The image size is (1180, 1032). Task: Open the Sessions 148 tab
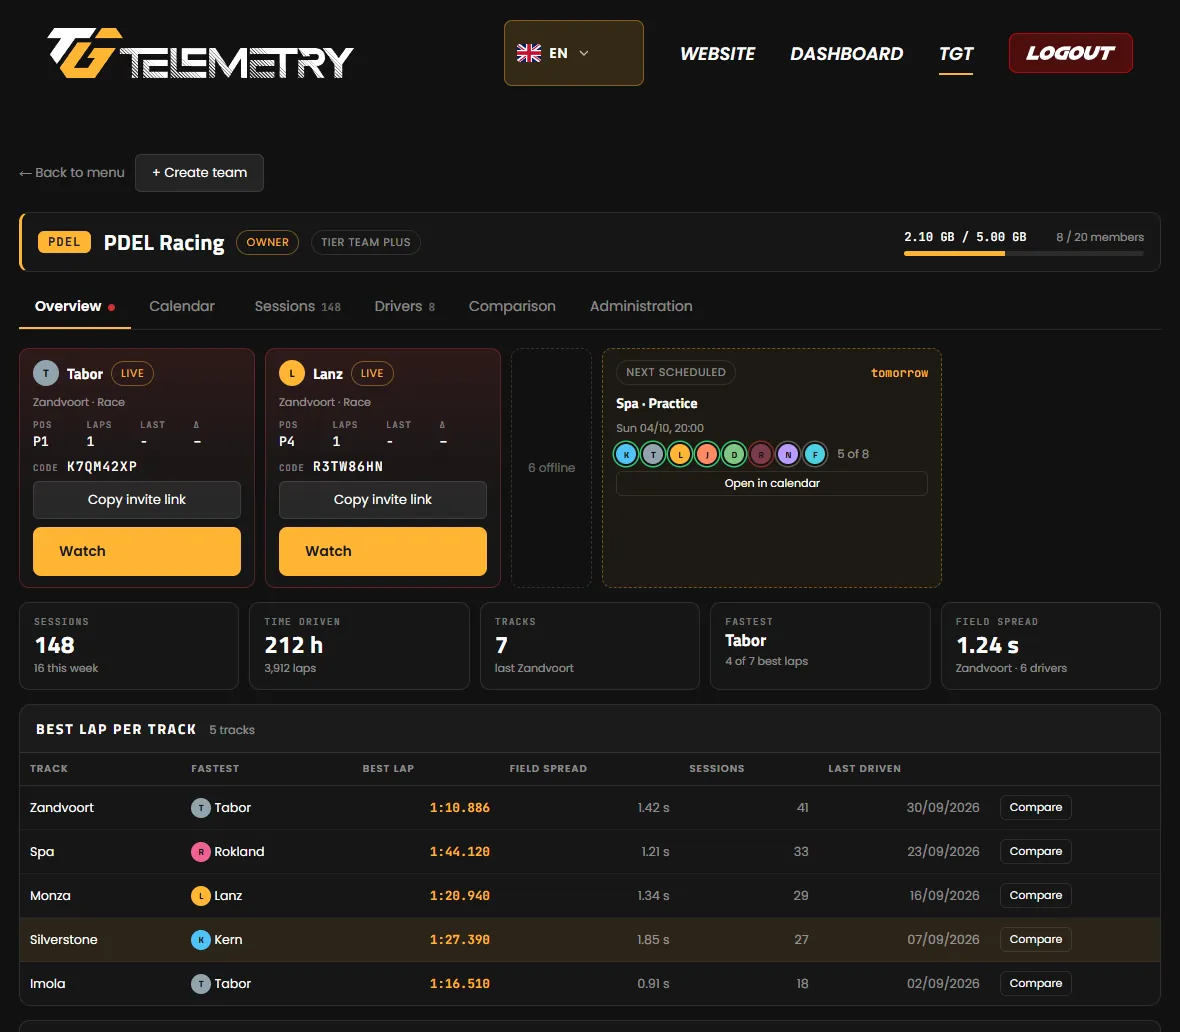pyautogui.click(x=297, y=306)
